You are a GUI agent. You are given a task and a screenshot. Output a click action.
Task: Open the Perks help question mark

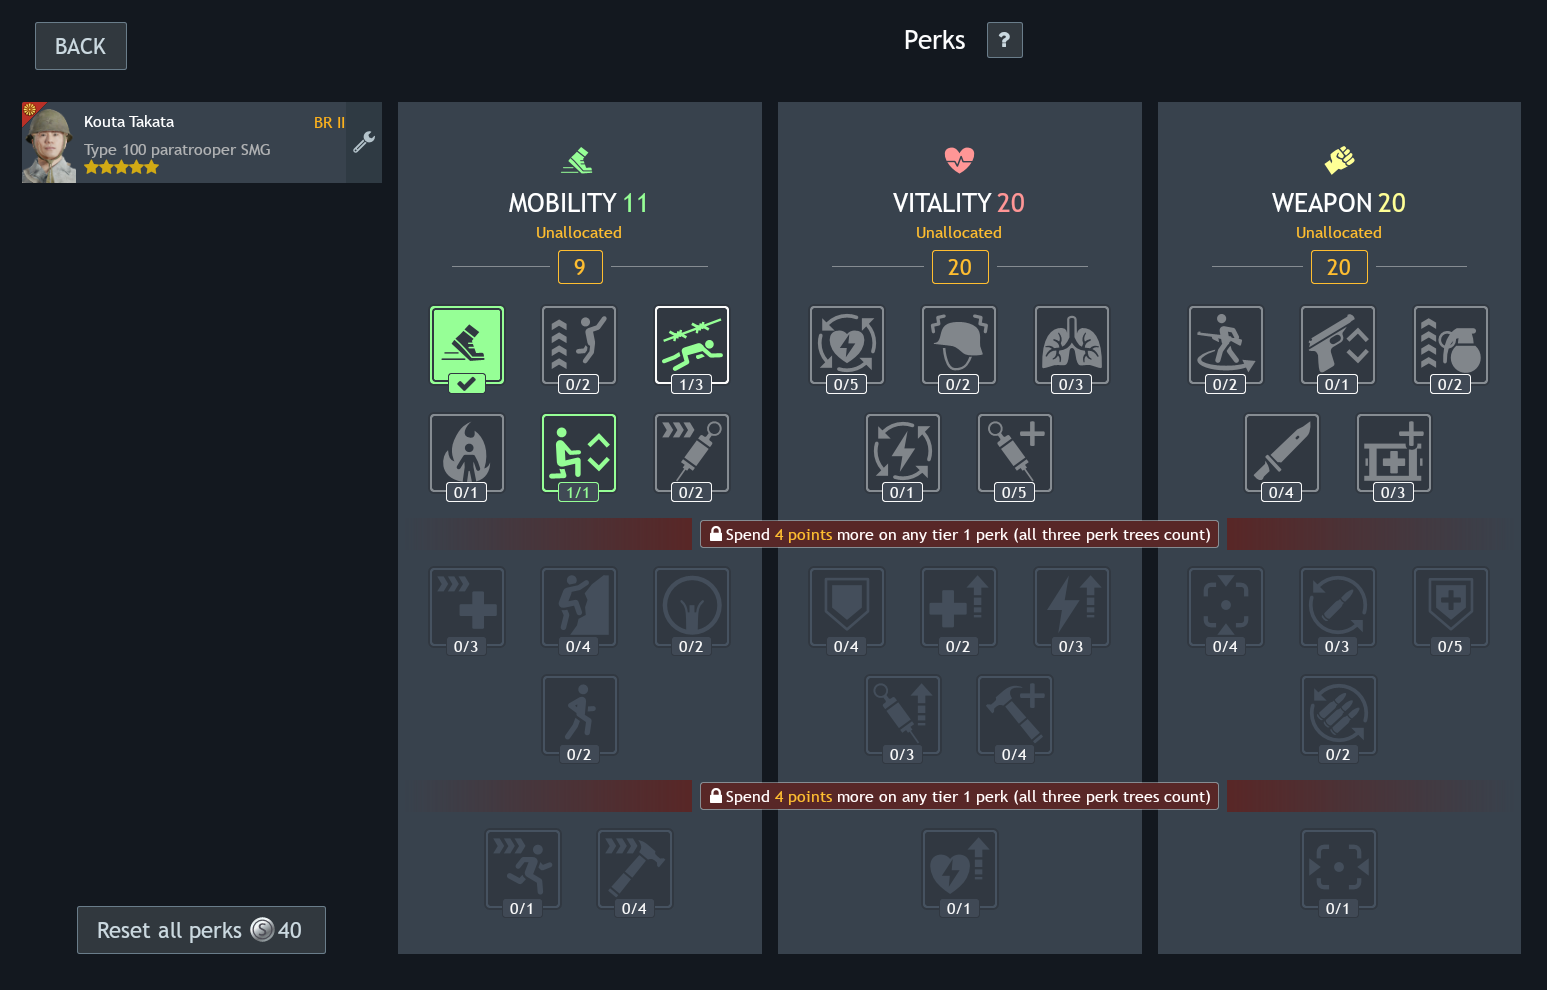point(1004,40)
